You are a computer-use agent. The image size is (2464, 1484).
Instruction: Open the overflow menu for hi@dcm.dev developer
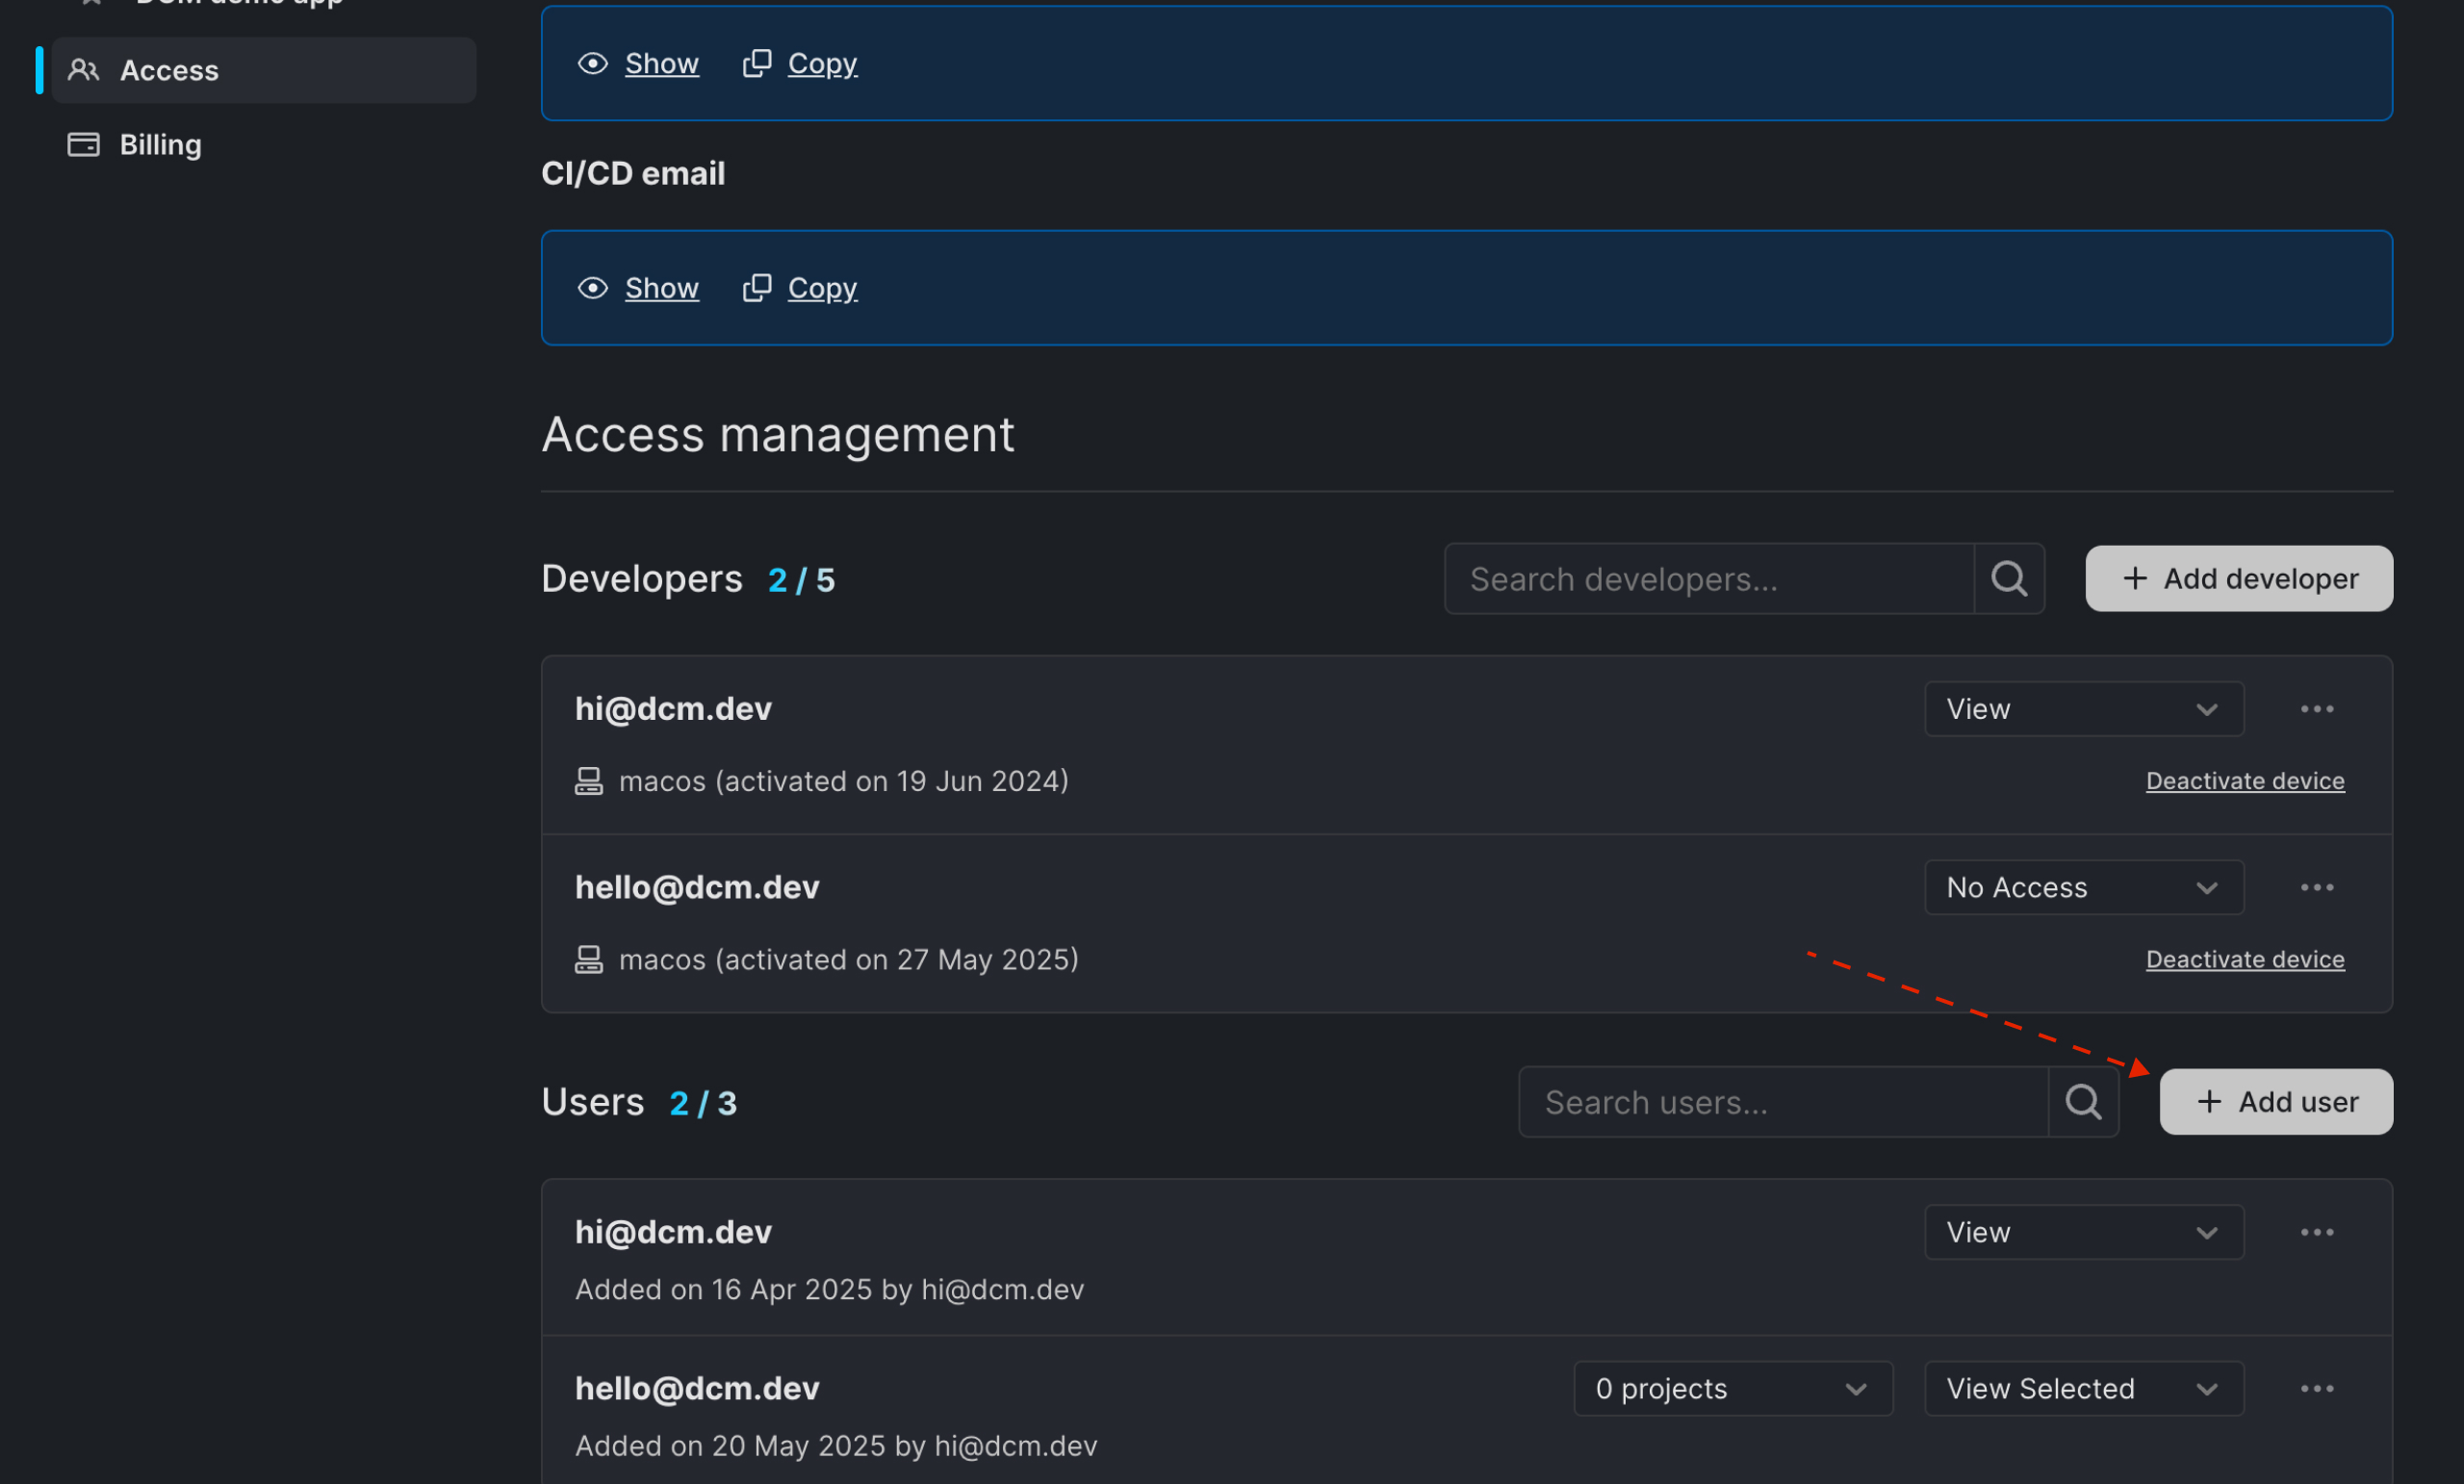coord(2318,708)
